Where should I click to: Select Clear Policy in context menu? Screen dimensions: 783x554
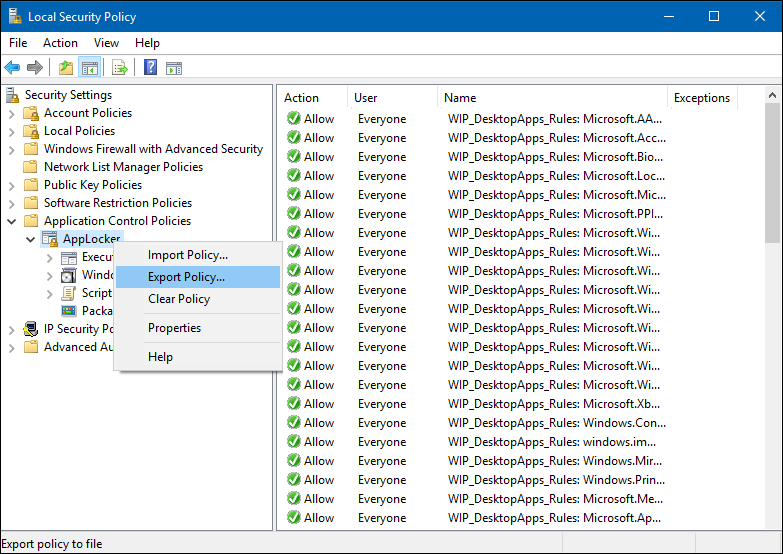178,299
